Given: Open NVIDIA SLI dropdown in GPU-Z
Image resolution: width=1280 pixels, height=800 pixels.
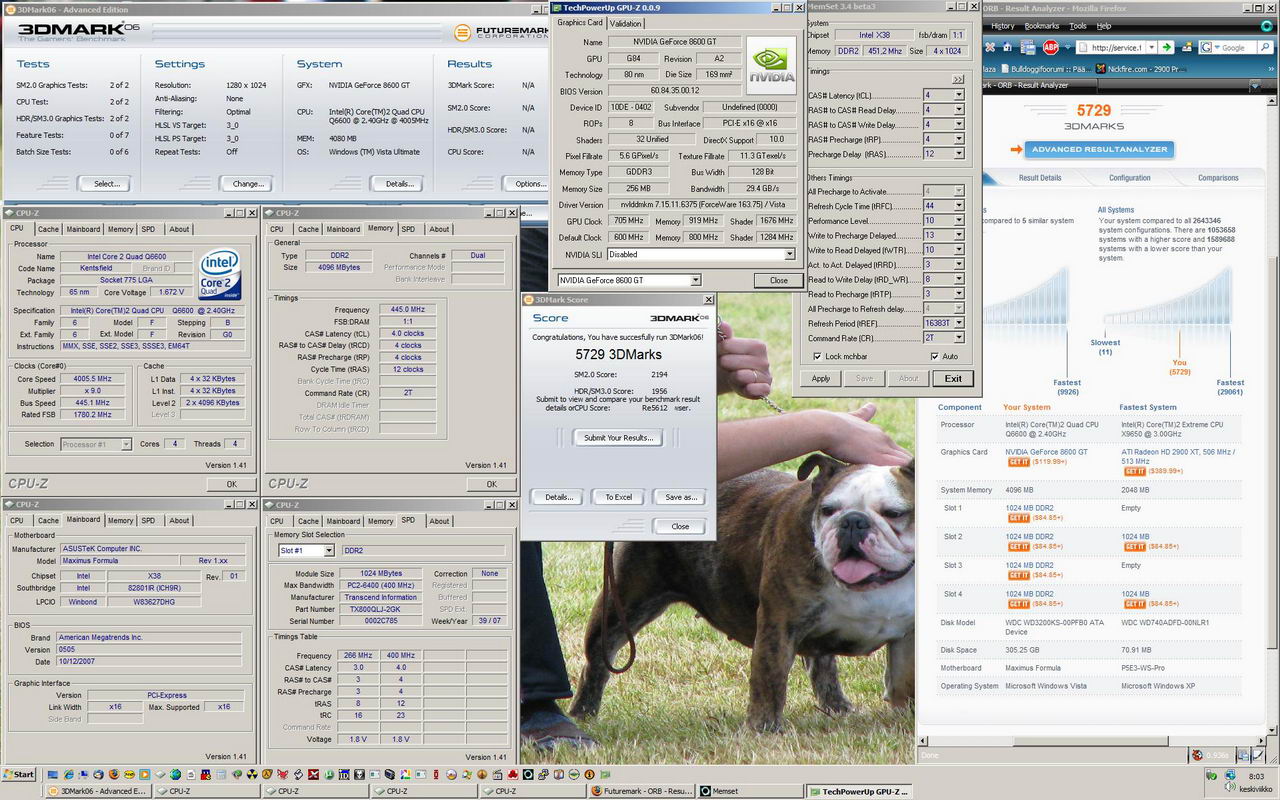Looking at the screenshot, I should pos(789,254).
